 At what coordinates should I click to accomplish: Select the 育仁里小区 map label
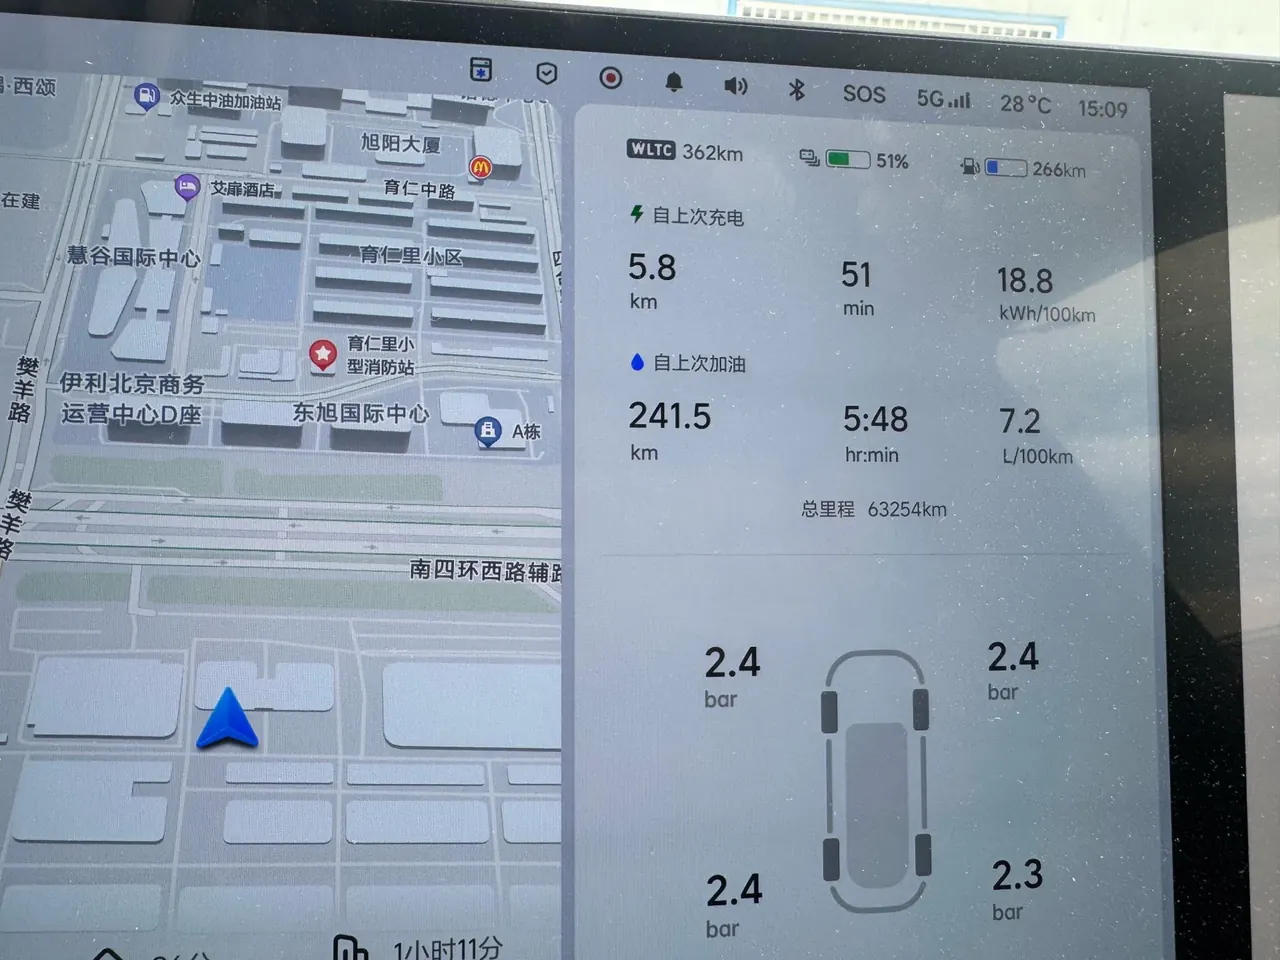pos(411,256)
